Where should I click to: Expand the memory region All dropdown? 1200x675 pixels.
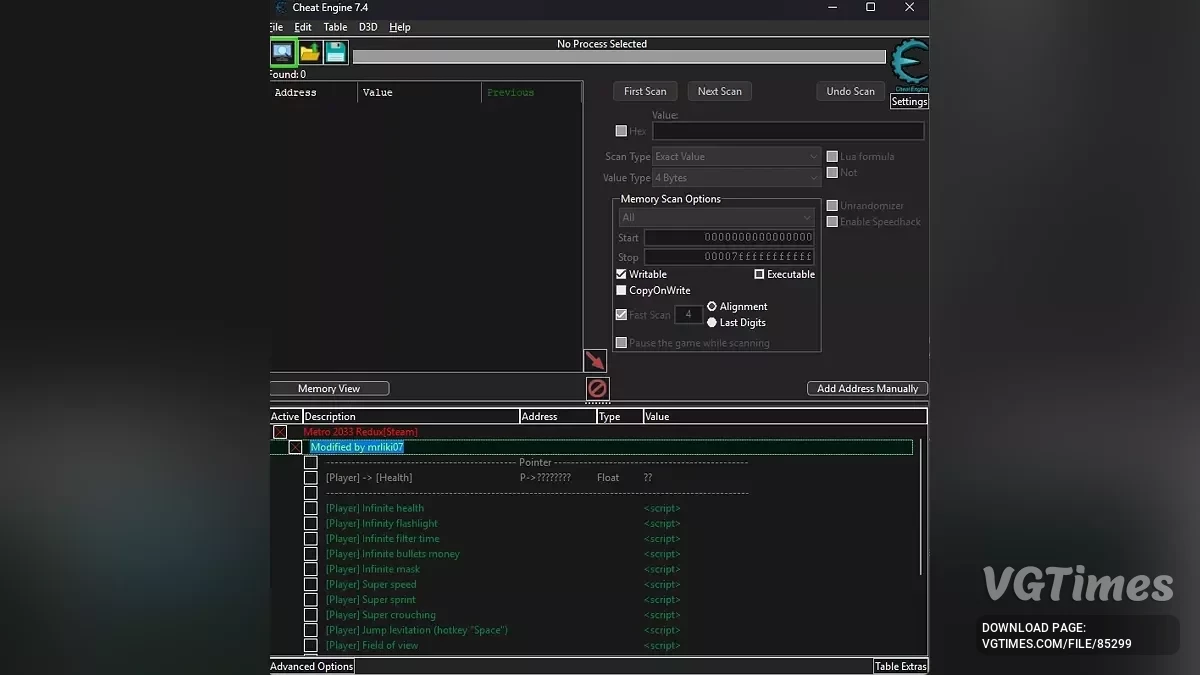click(716, 218)
